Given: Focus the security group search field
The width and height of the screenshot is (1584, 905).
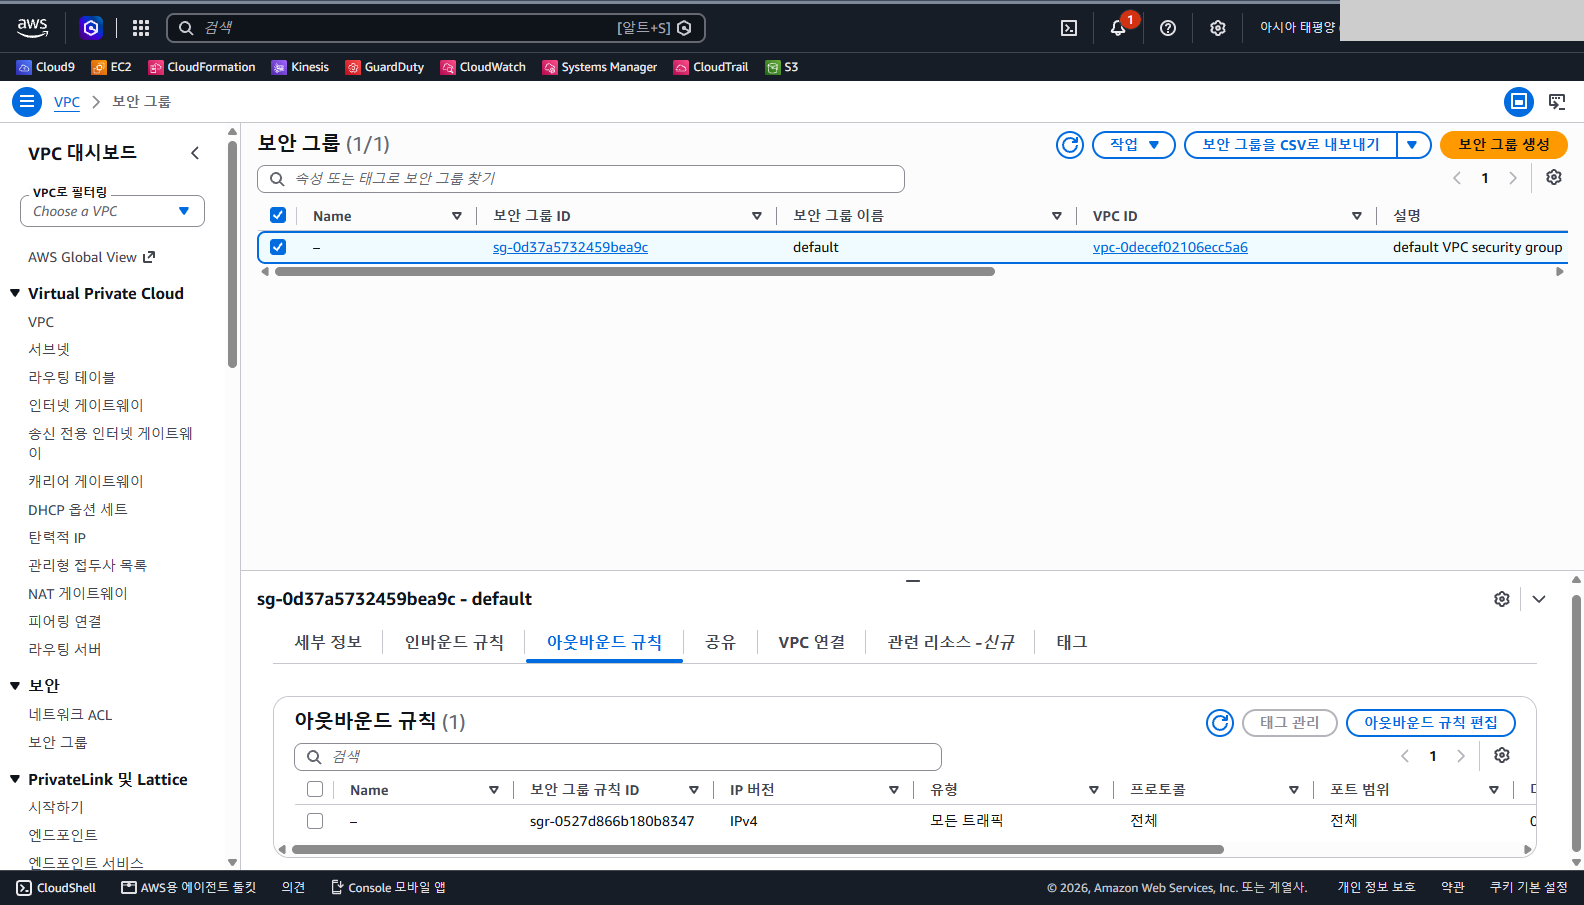Looking at the screenshot, I should pos(581,179).
